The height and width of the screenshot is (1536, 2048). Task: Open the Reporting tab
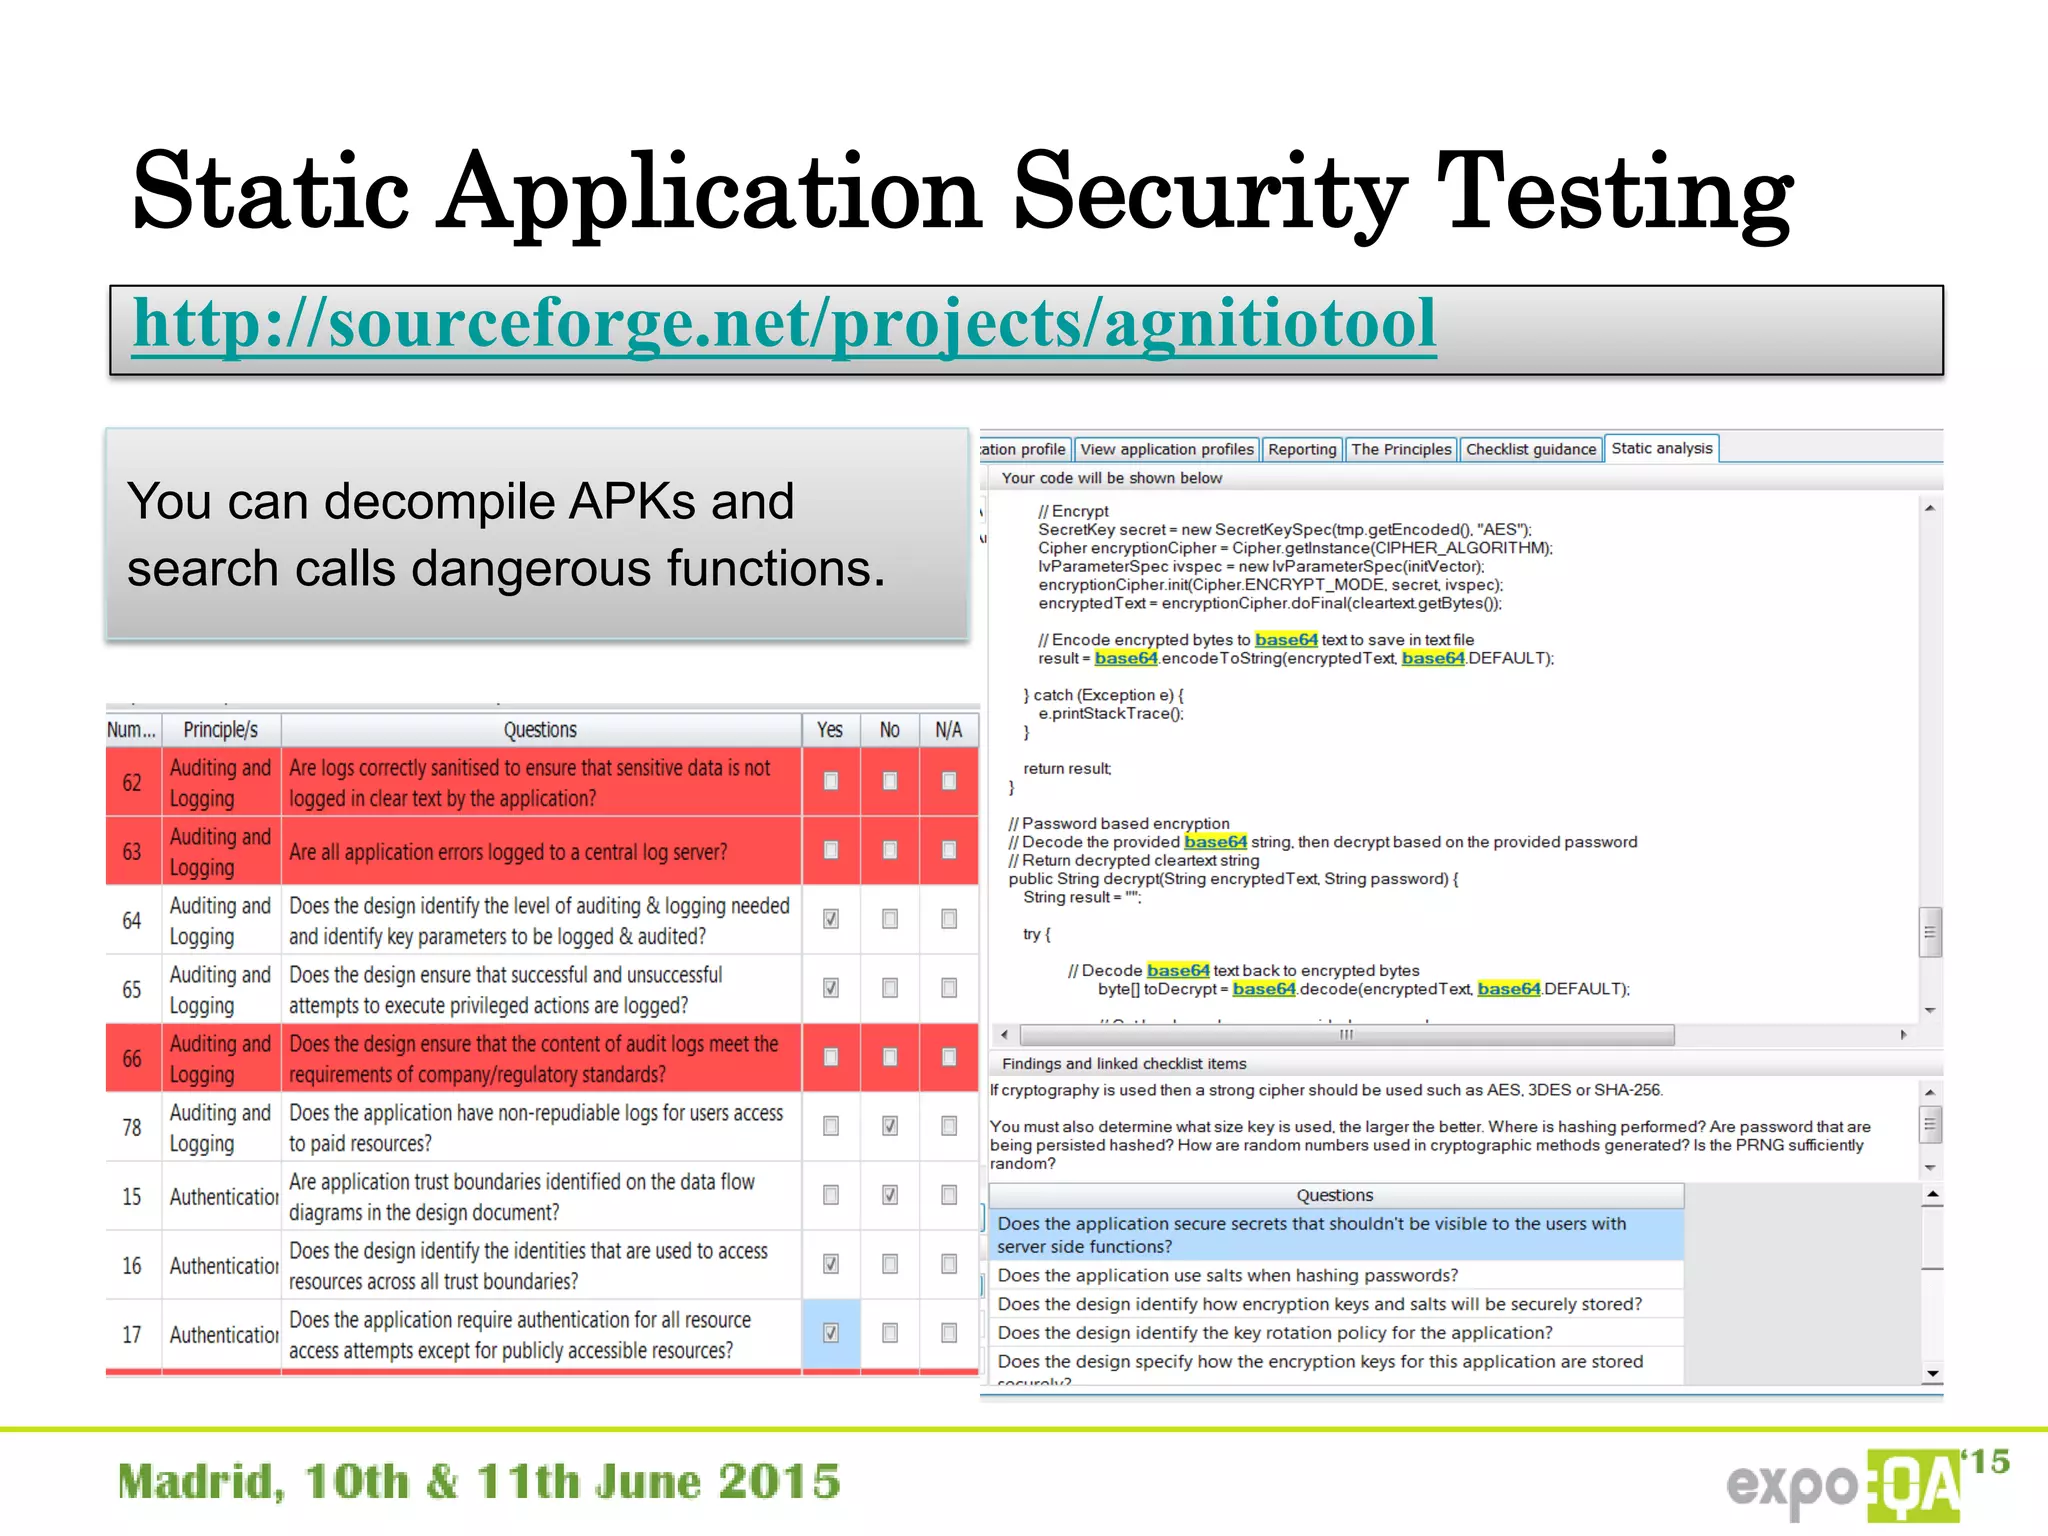coord(1301,450)
